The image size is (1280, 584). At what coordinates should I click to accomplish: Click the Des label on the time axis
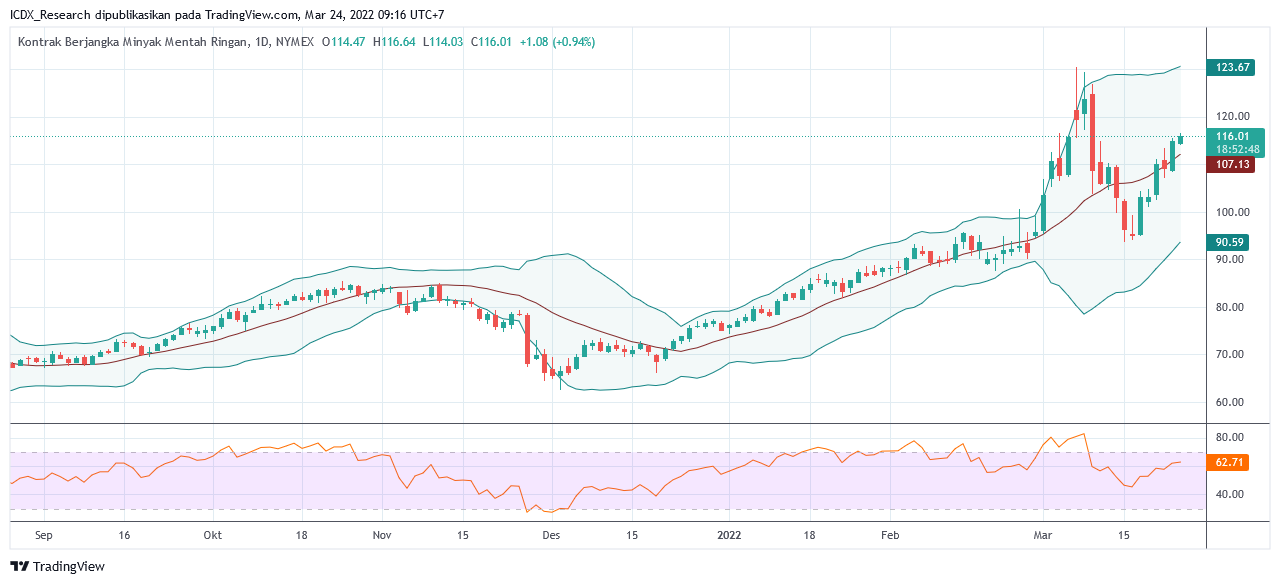(550, 535)
